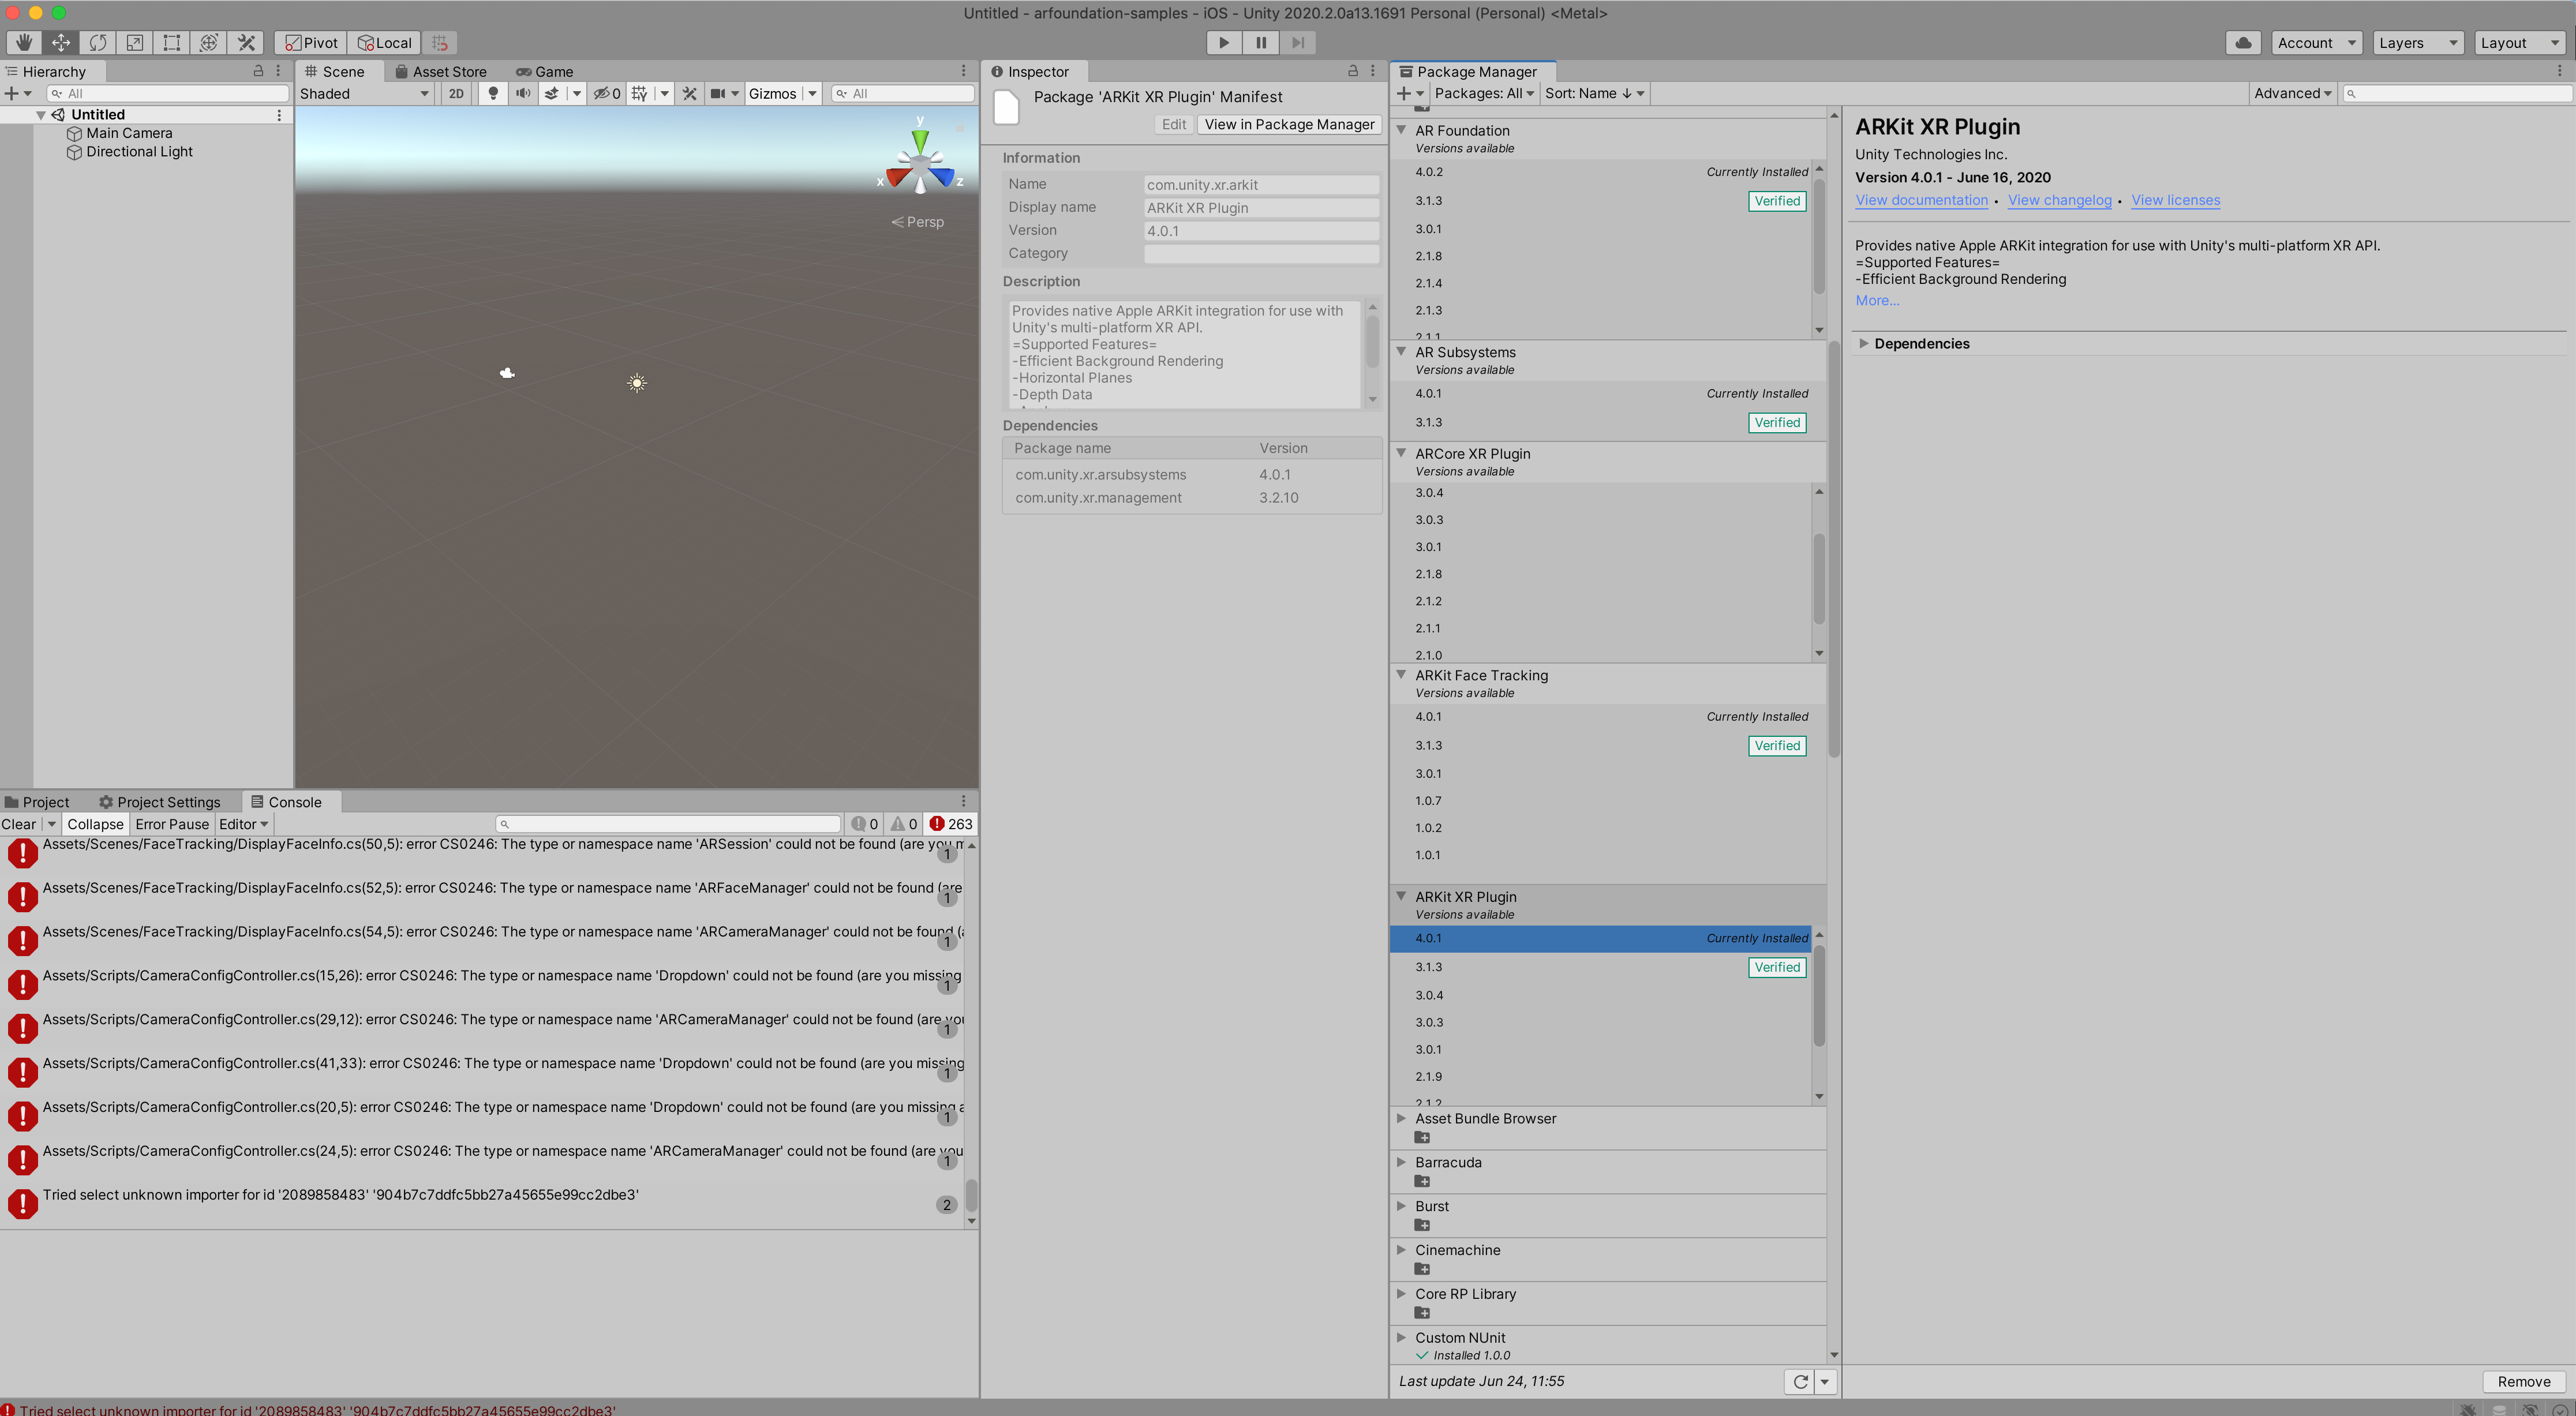The width and height of the screenshot is (2576, 1416).
Task: Pause play mode with the pause button
Action: 1261,42
